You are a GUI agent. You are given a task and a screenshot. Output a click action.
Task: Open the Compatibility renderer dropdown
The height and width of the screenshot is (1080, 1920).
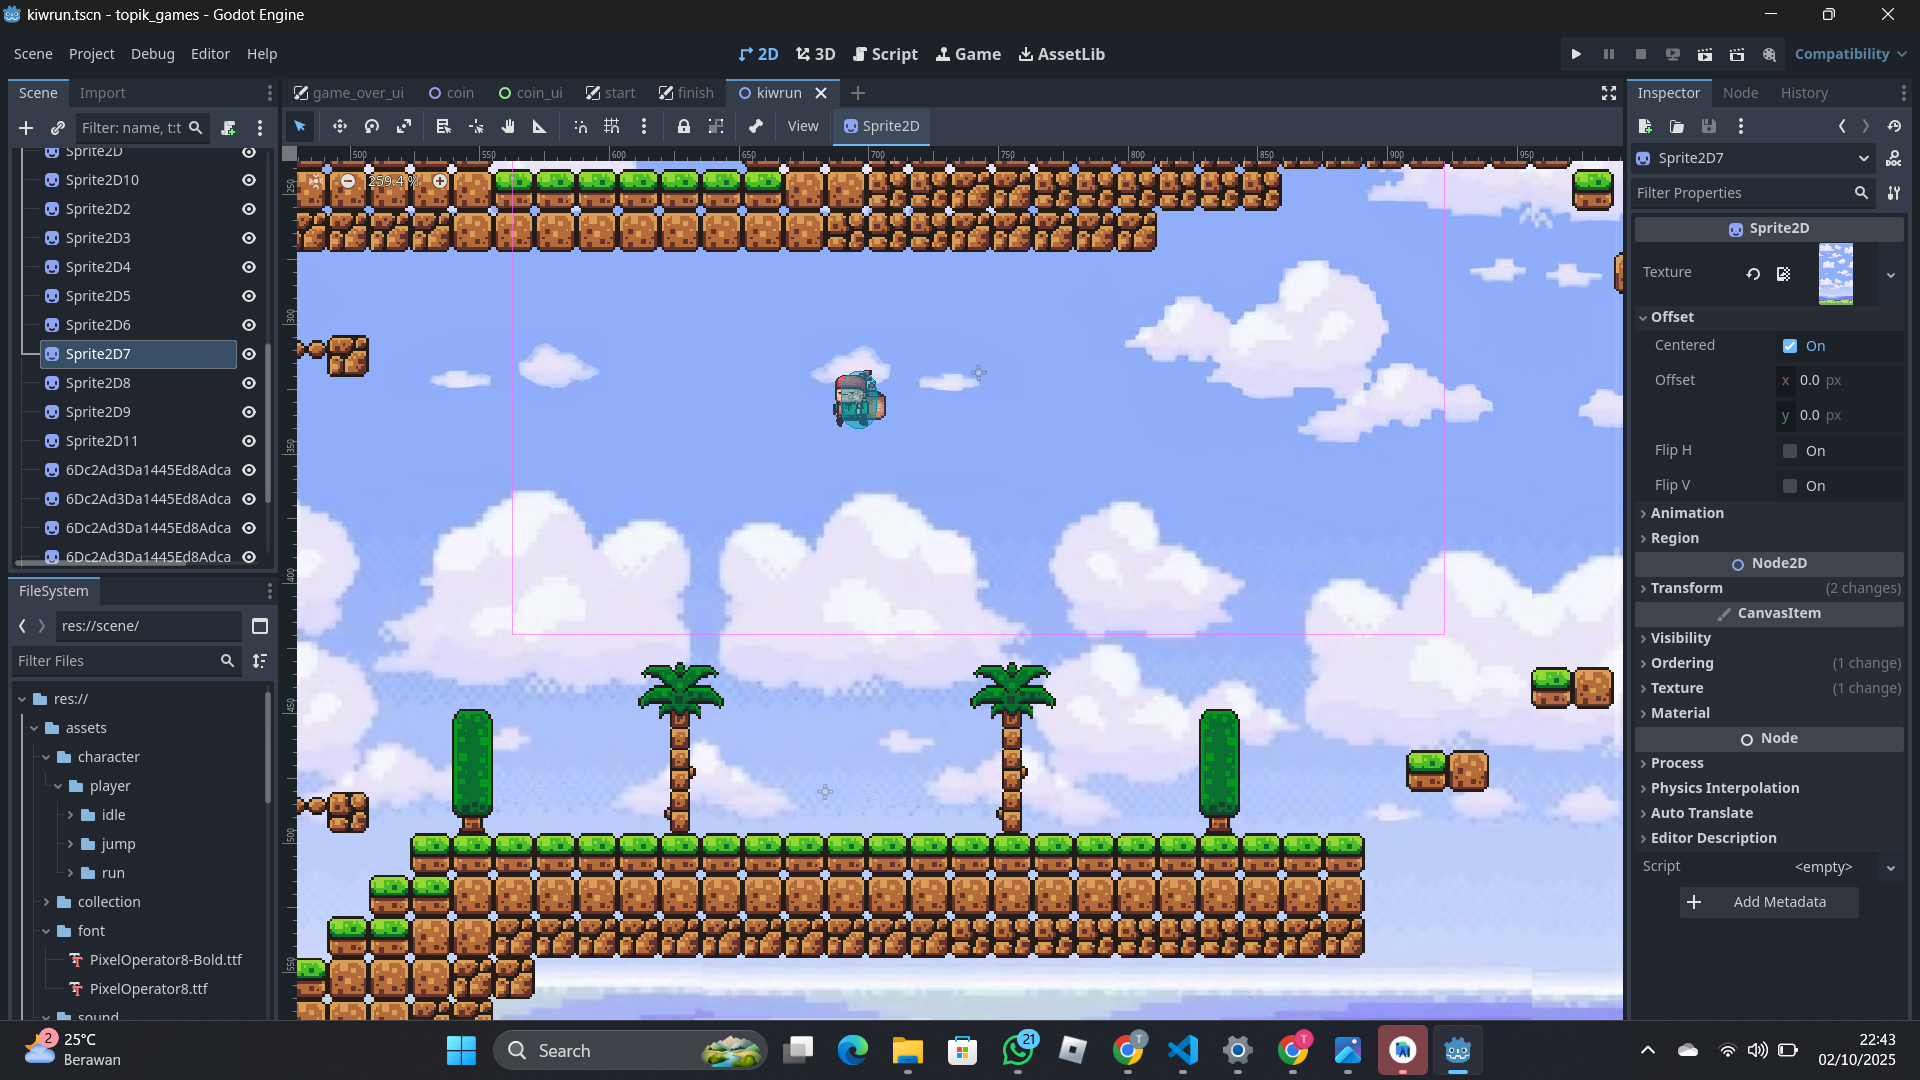[x=1850, y=54]
